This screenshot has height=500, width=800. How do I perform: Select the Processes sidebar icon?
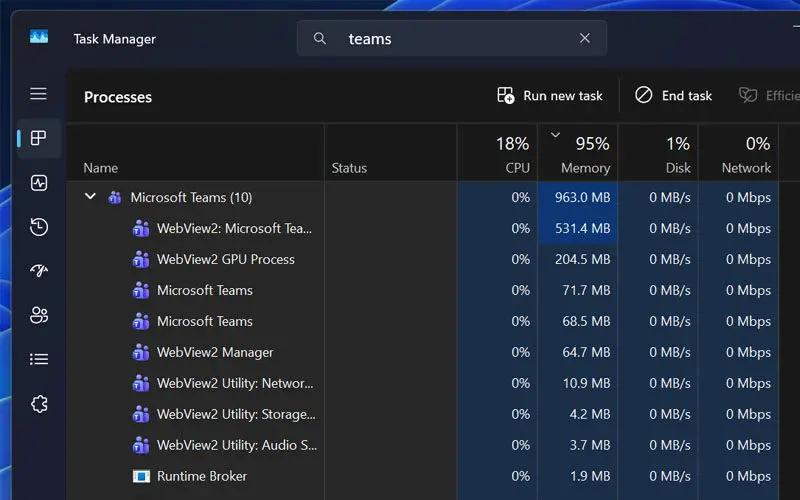click(39, 138)
